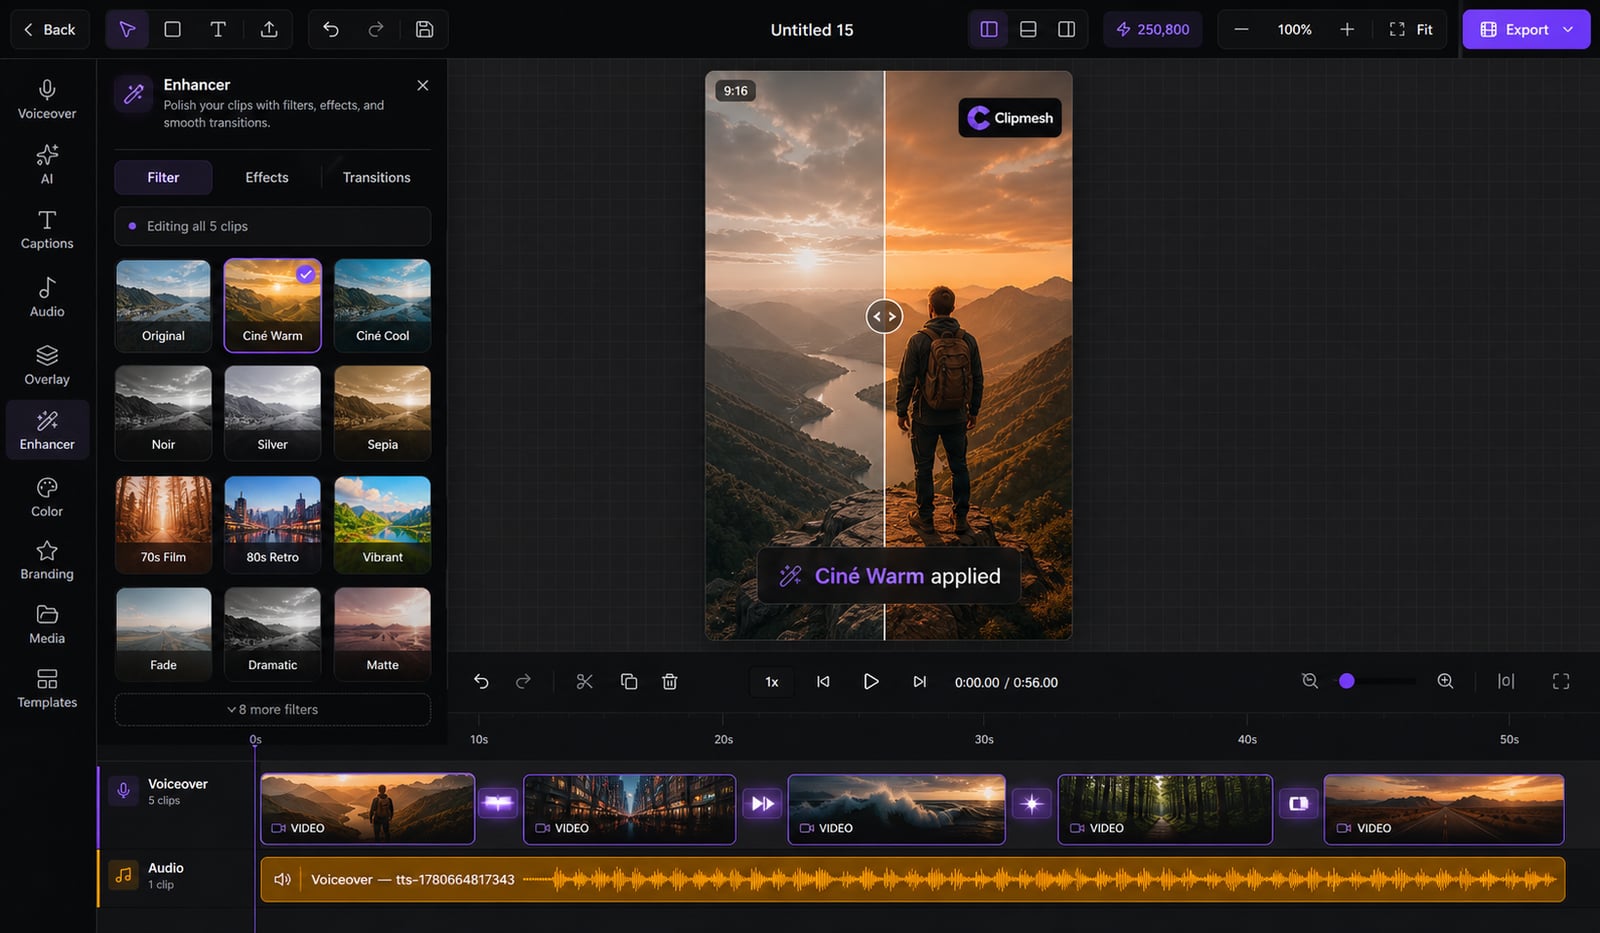Apply the Ciné Cool filter
Screen dimensions: 1600x933
pos(383,305)
